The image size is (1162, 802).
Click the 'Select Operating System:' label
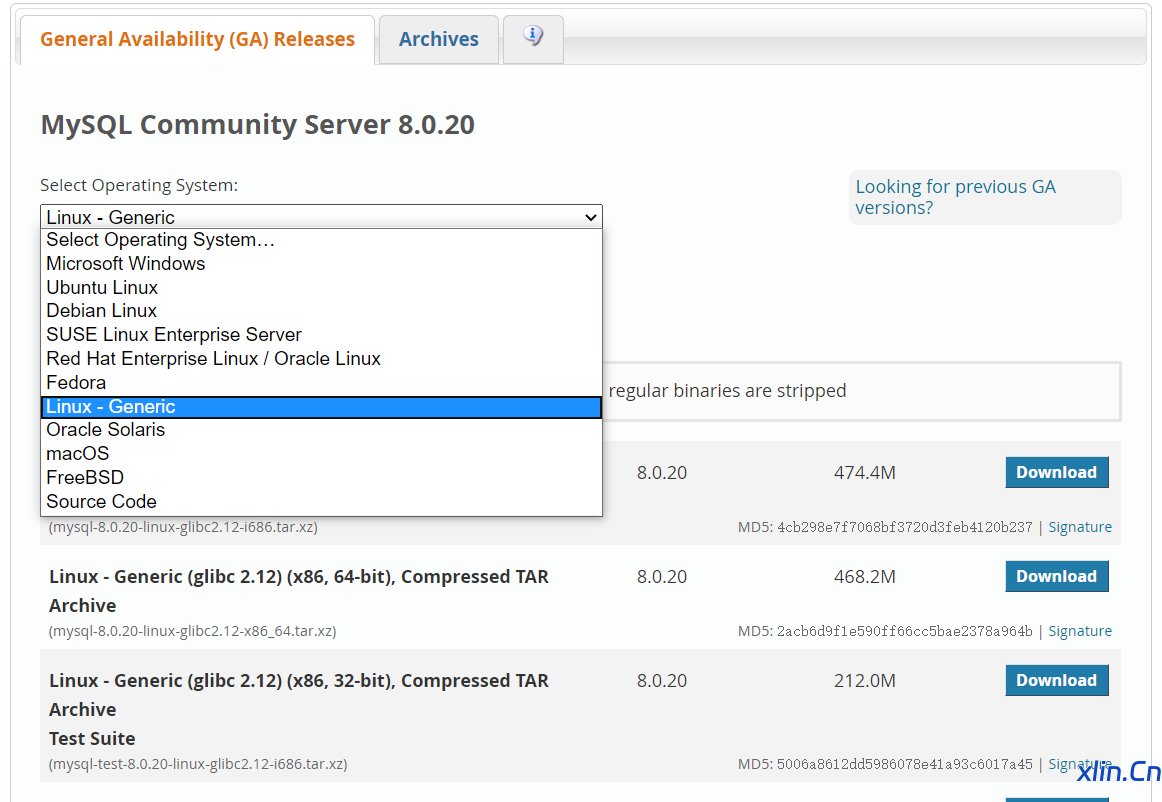tap(139, 185)
